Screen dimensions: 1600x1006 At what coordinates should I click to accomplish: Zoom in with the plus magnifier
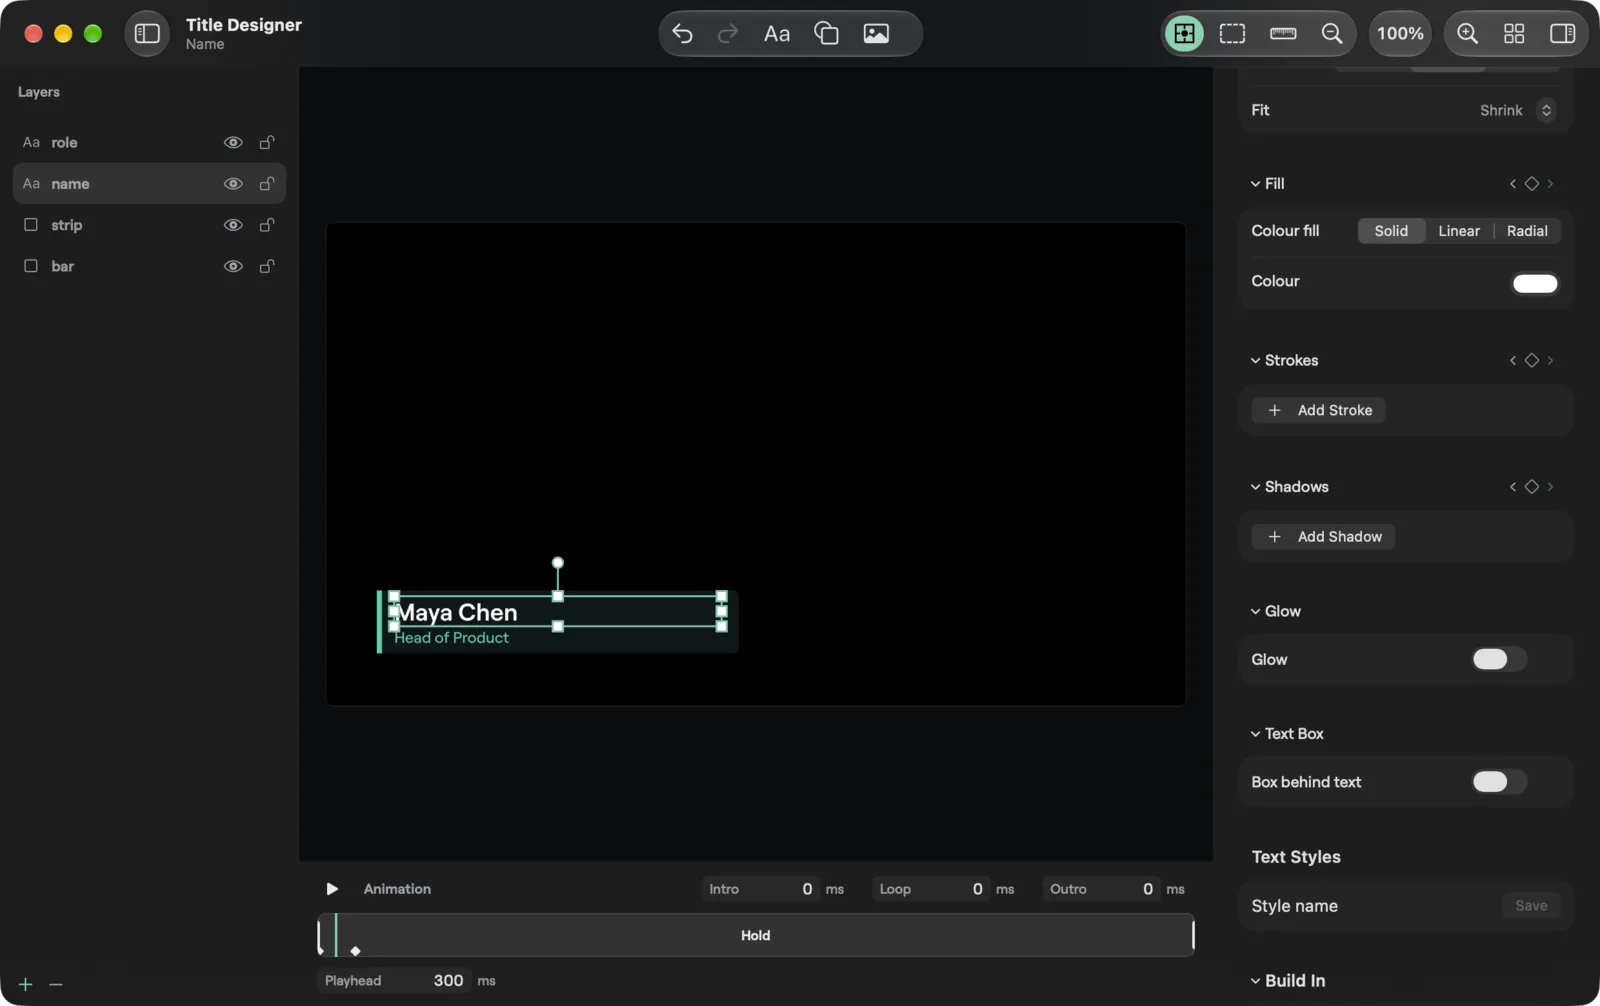pyautogui.click(x=1467, y=34)
